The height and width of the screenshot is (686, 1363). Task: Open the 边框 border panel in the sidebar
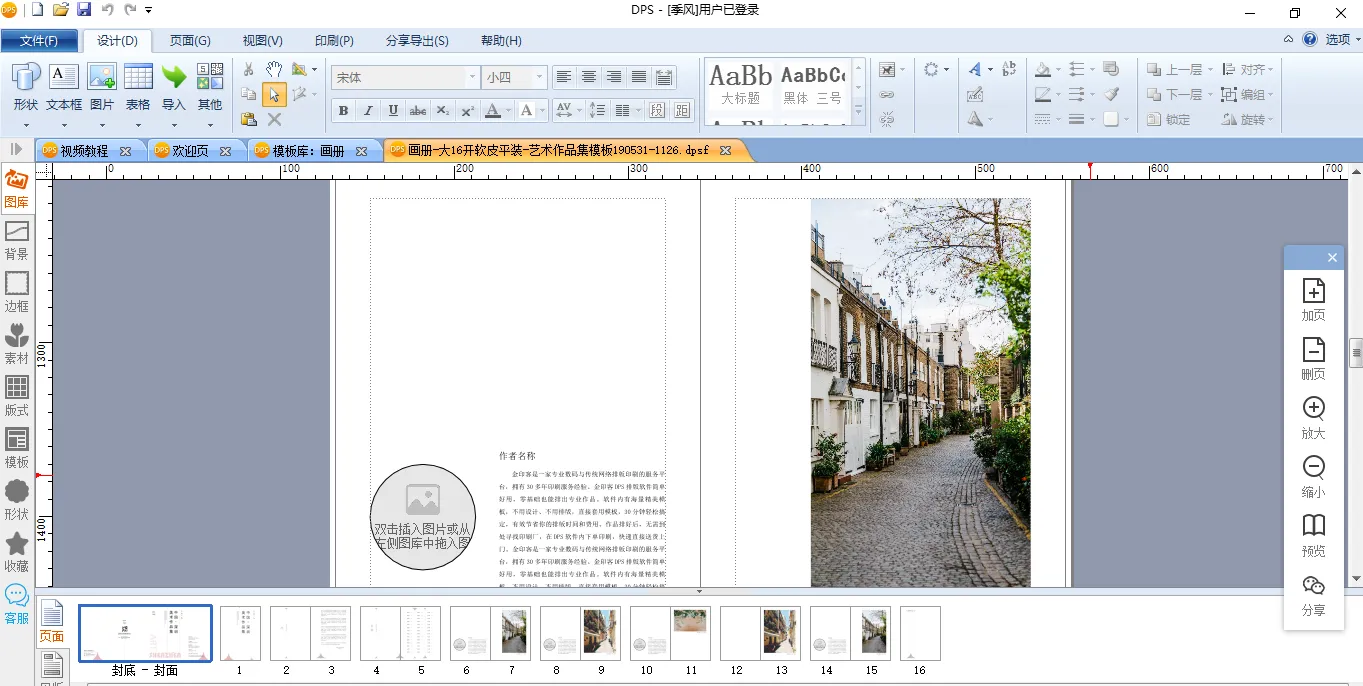[17, 291]
